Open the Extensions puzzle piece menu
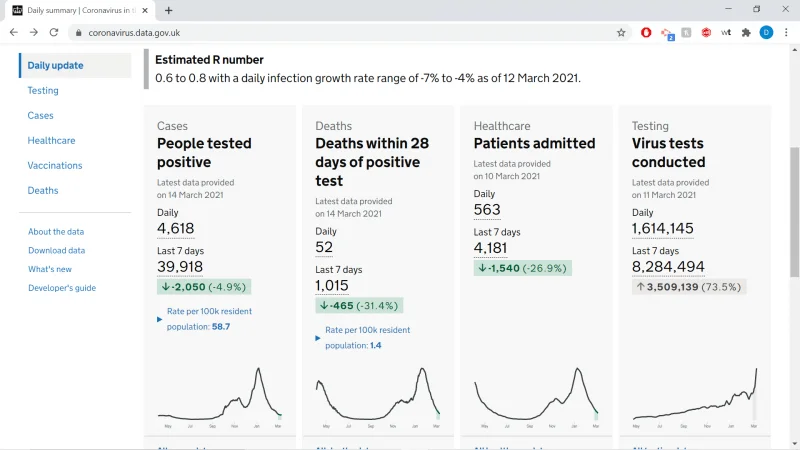The height and width of the screenshot is (450, 800). [746, 33]
